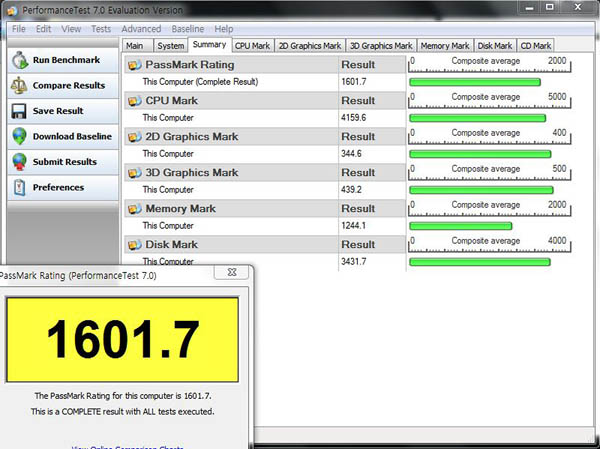Click the Download Baseline globe icon
Viewport: 600px width, 449px height.
19,136
